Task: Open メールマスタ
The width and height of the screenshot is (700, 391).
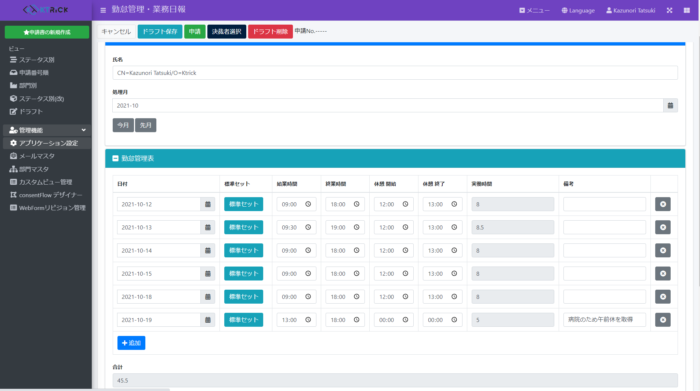Action: tap(32, 156)
